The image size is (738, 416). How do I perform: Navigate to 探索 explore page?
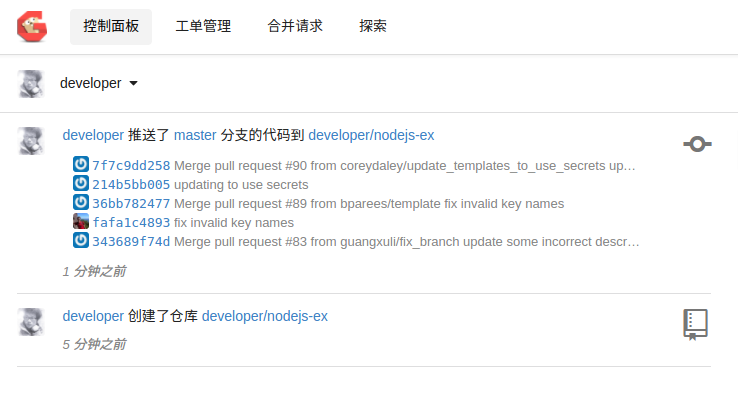click(x=373, y=27)
